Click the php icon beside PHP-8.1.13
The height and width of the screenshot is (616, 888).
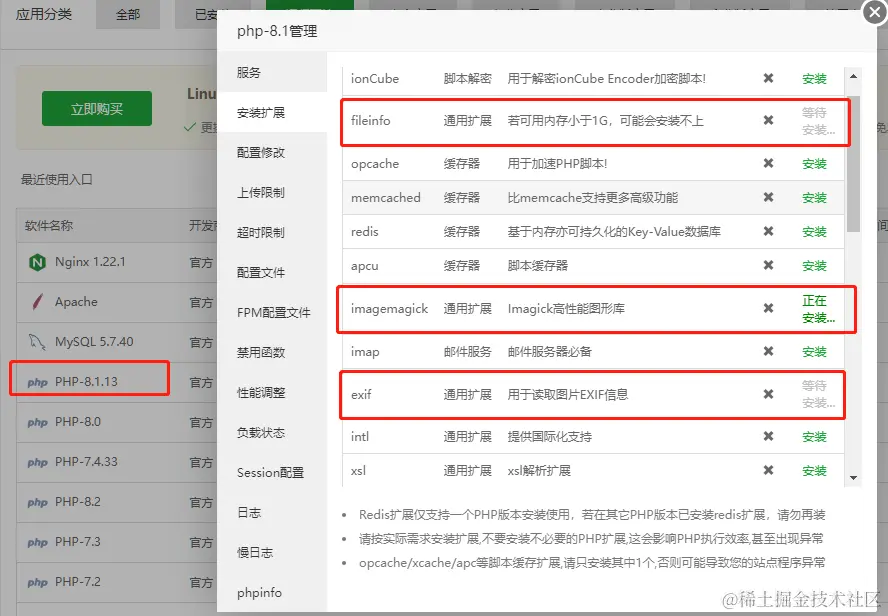click(x=37, y=382)
